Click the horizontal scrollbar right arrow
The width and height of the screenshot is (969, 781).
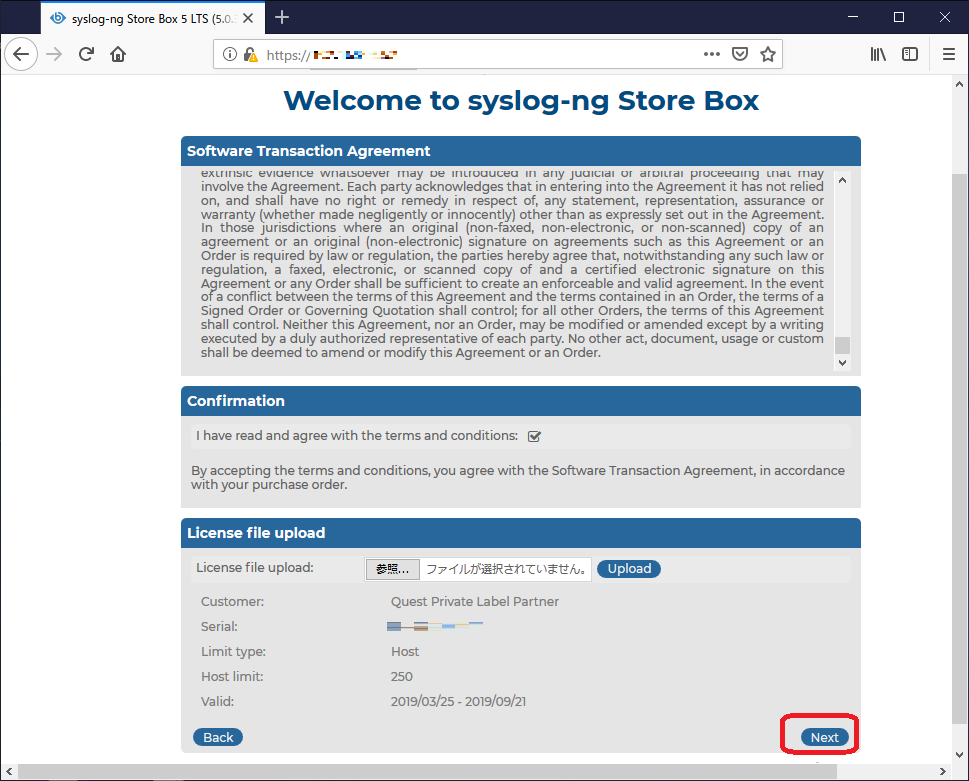coord(943,771)
